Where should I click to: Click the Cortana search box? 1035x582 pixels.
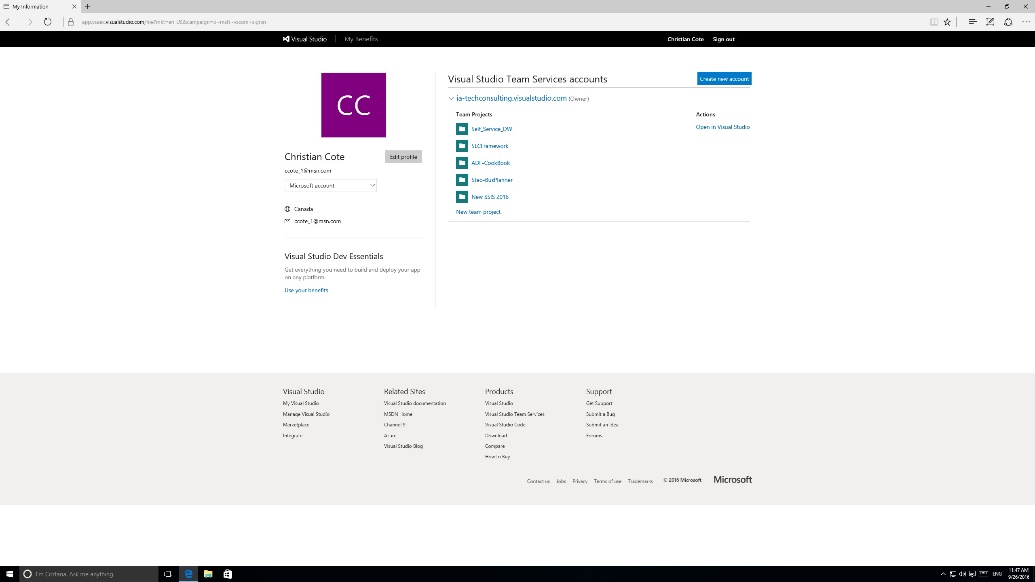88,574
